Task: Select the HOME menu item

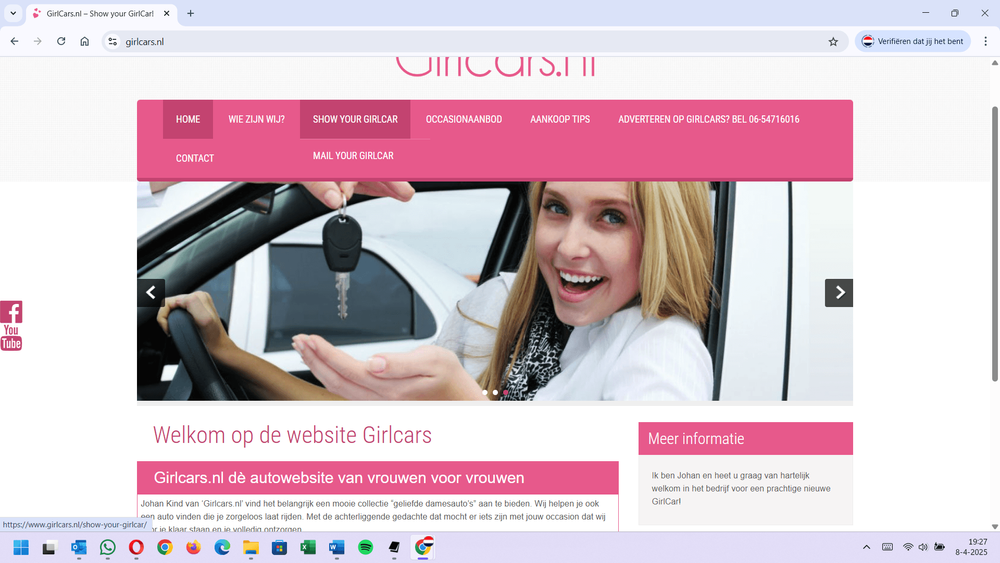Action: pos(188,119)
